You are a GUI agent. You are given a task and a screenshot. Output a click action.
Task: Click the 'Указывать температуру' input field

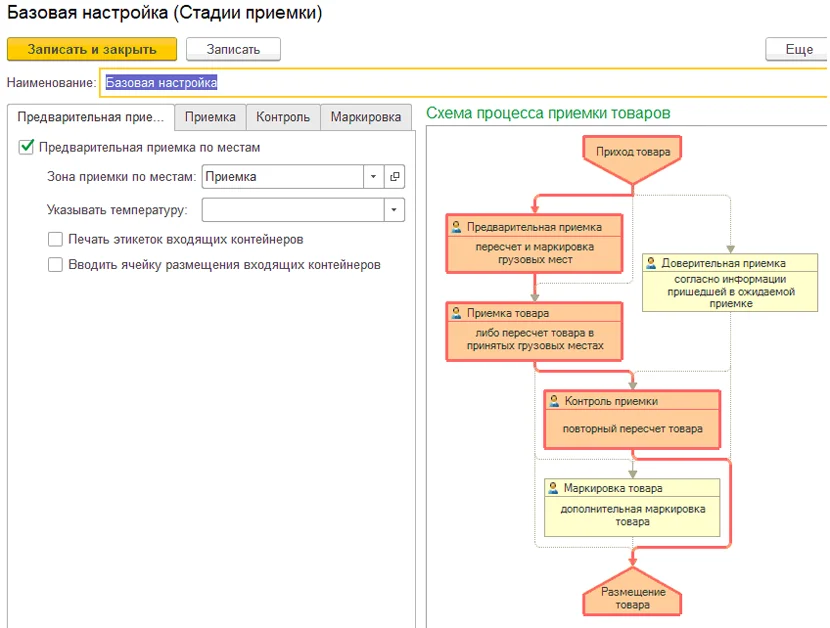point(293,210)
